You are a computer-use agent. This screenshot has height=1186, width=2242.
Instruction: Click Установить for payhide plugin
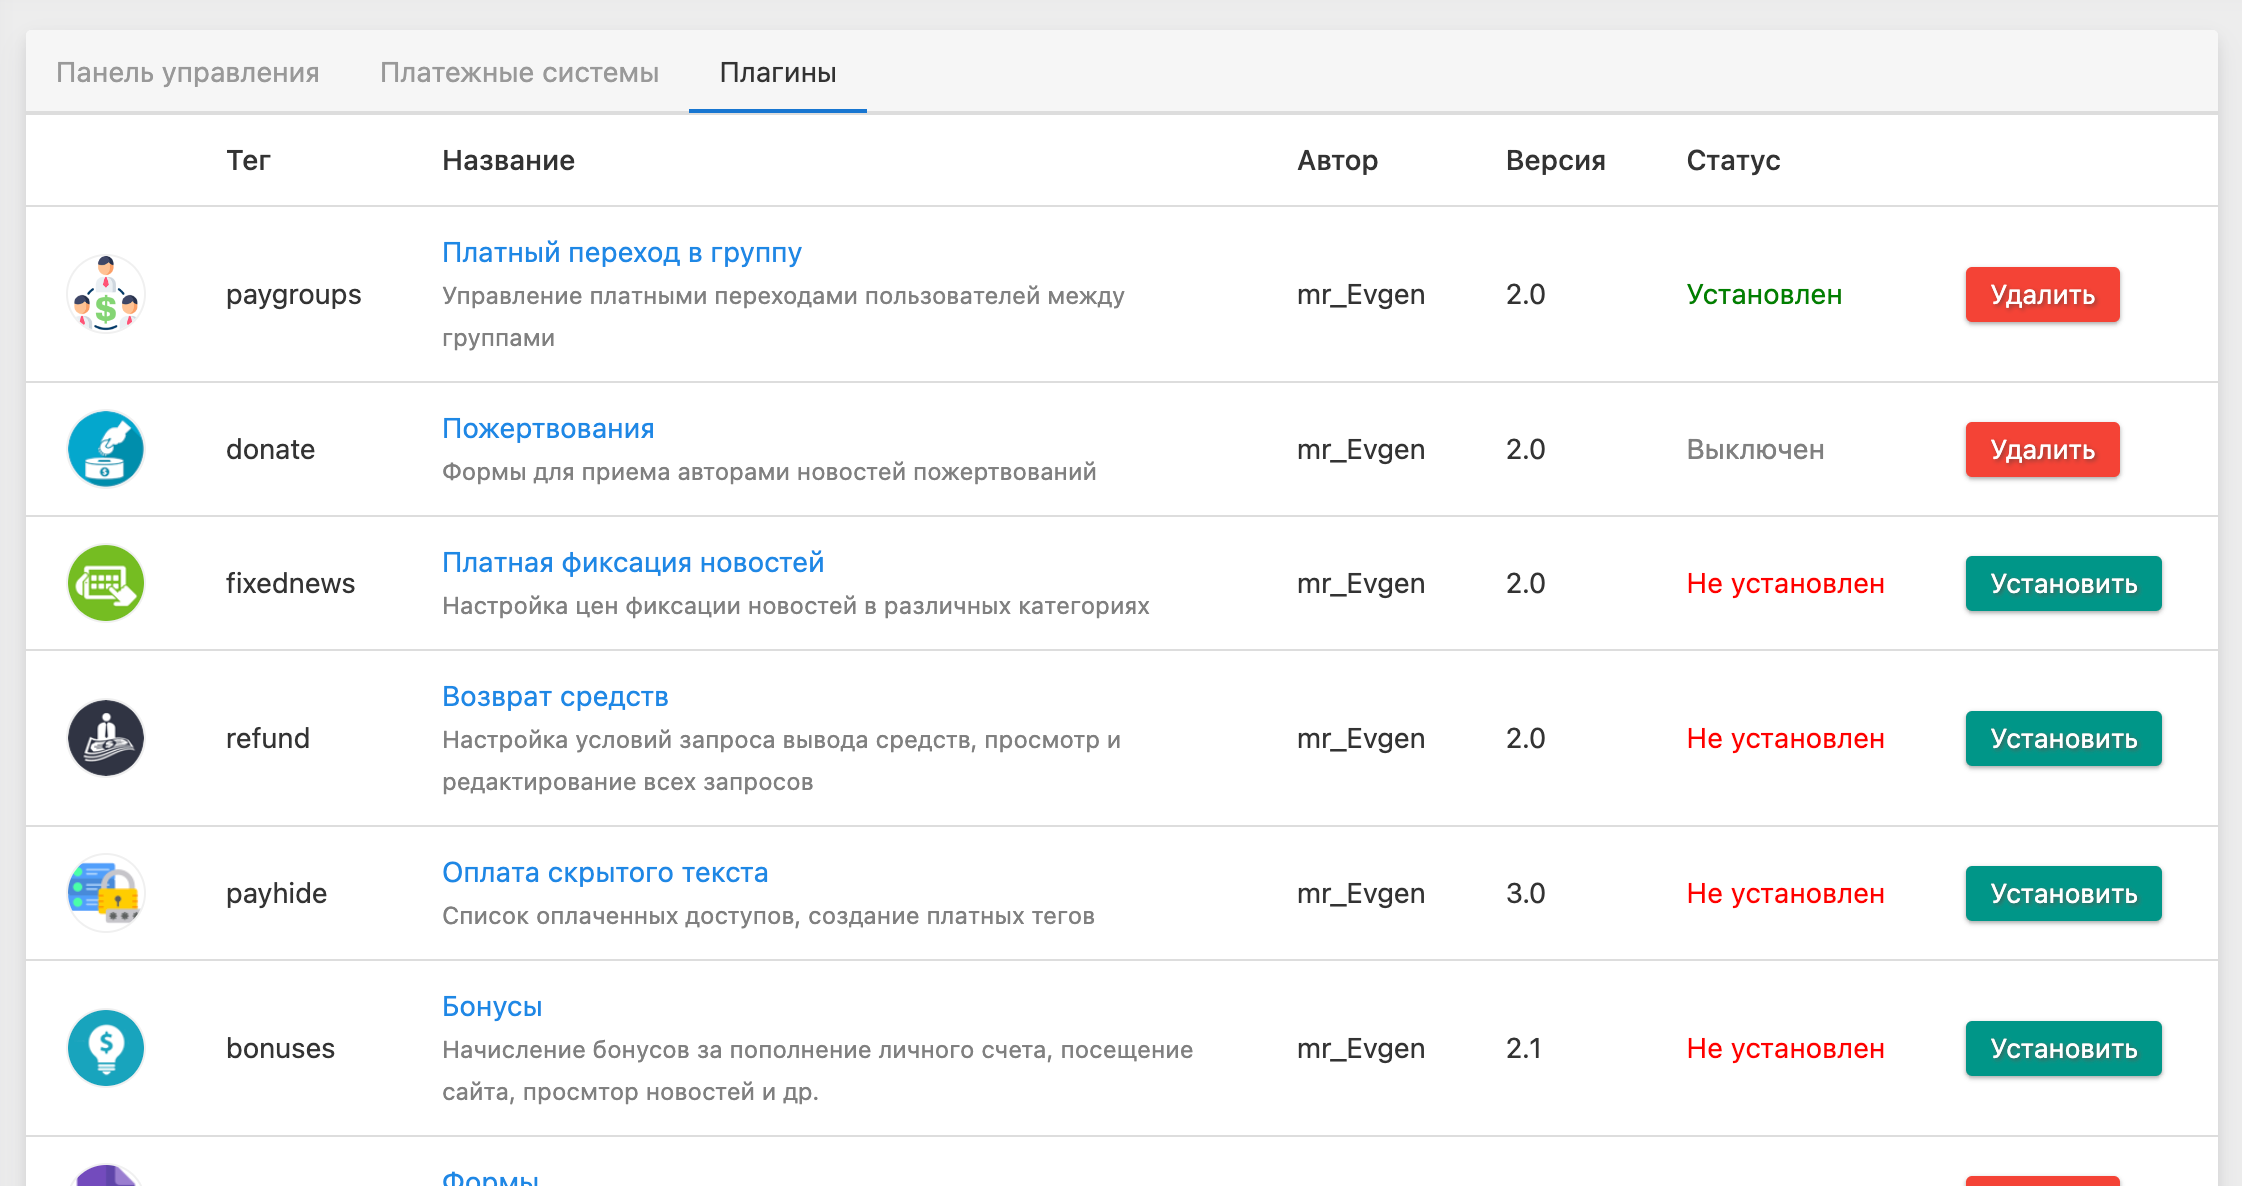2063,893
